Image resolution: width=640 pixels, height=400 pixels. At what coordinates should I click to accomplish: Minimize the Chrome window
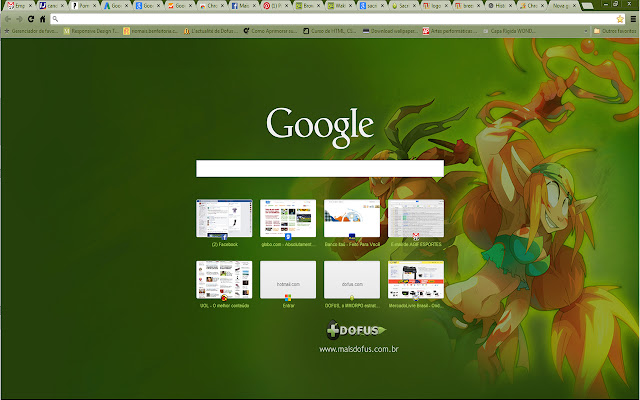tap(605, 4)
